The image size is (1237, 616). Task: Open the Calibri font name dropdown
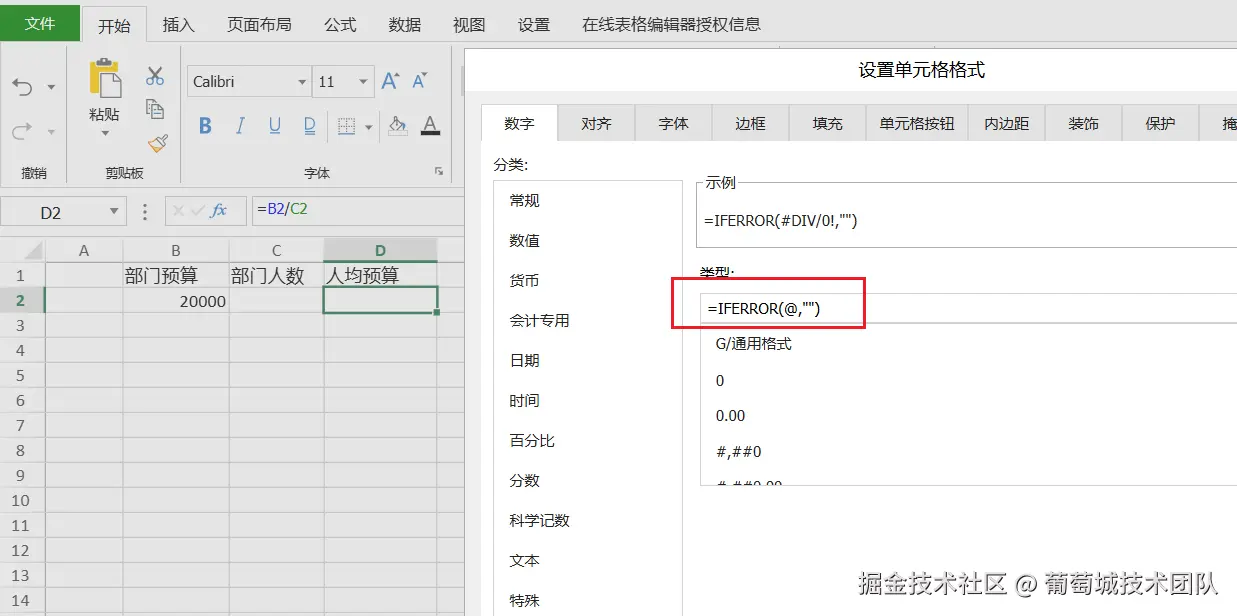click(302, 82)
